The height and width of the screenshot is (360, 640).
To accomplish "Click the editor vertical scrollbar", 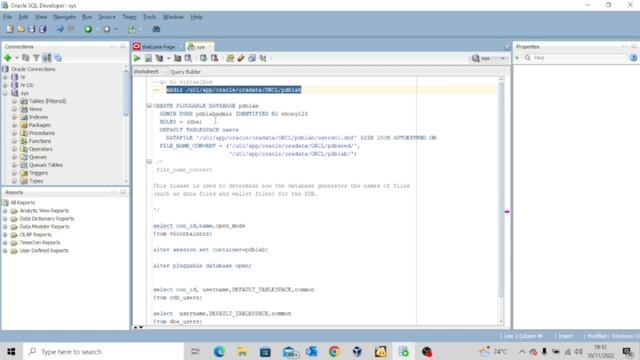I will (501, 190).
